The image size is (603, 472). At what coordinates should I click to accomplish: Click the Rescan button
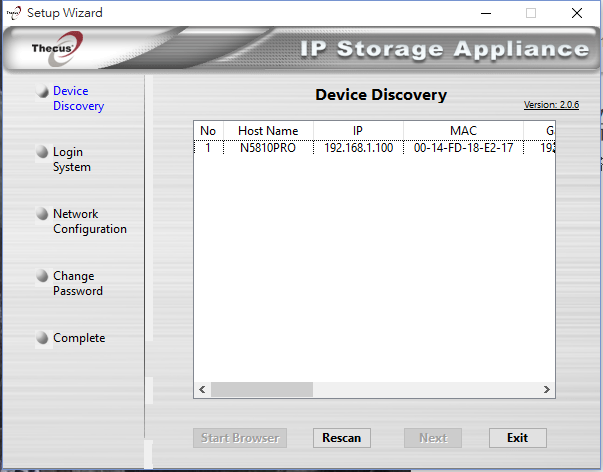click(x=341, y=438)
